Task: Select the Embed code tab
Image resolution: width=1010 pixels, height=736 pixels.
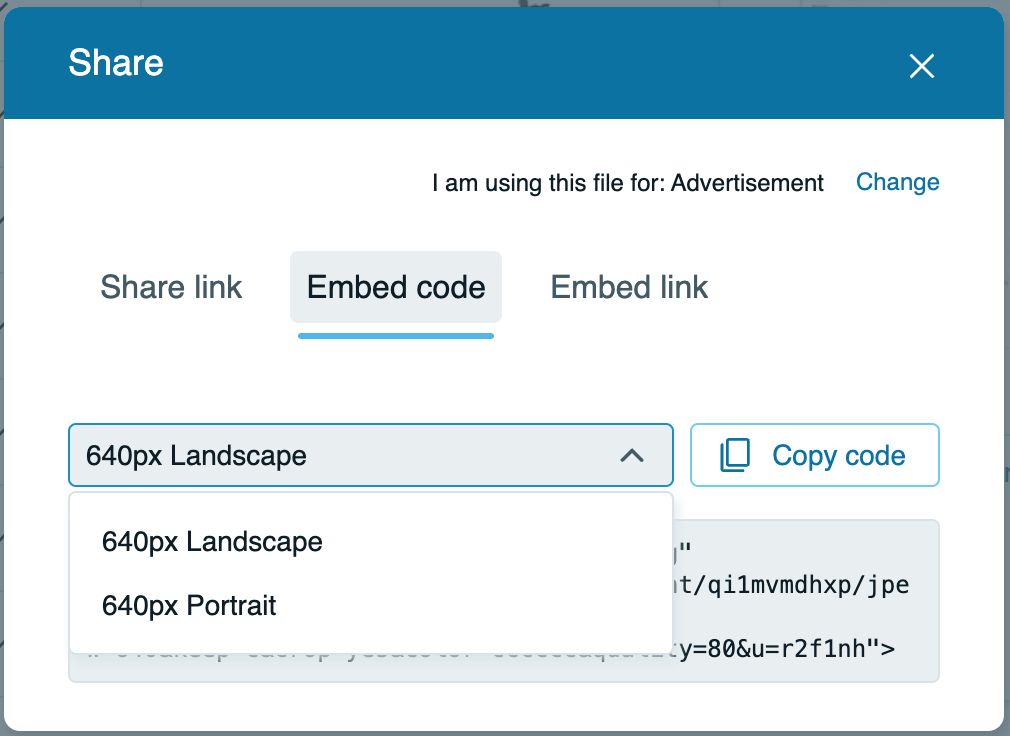Action: tap(395, 287)
